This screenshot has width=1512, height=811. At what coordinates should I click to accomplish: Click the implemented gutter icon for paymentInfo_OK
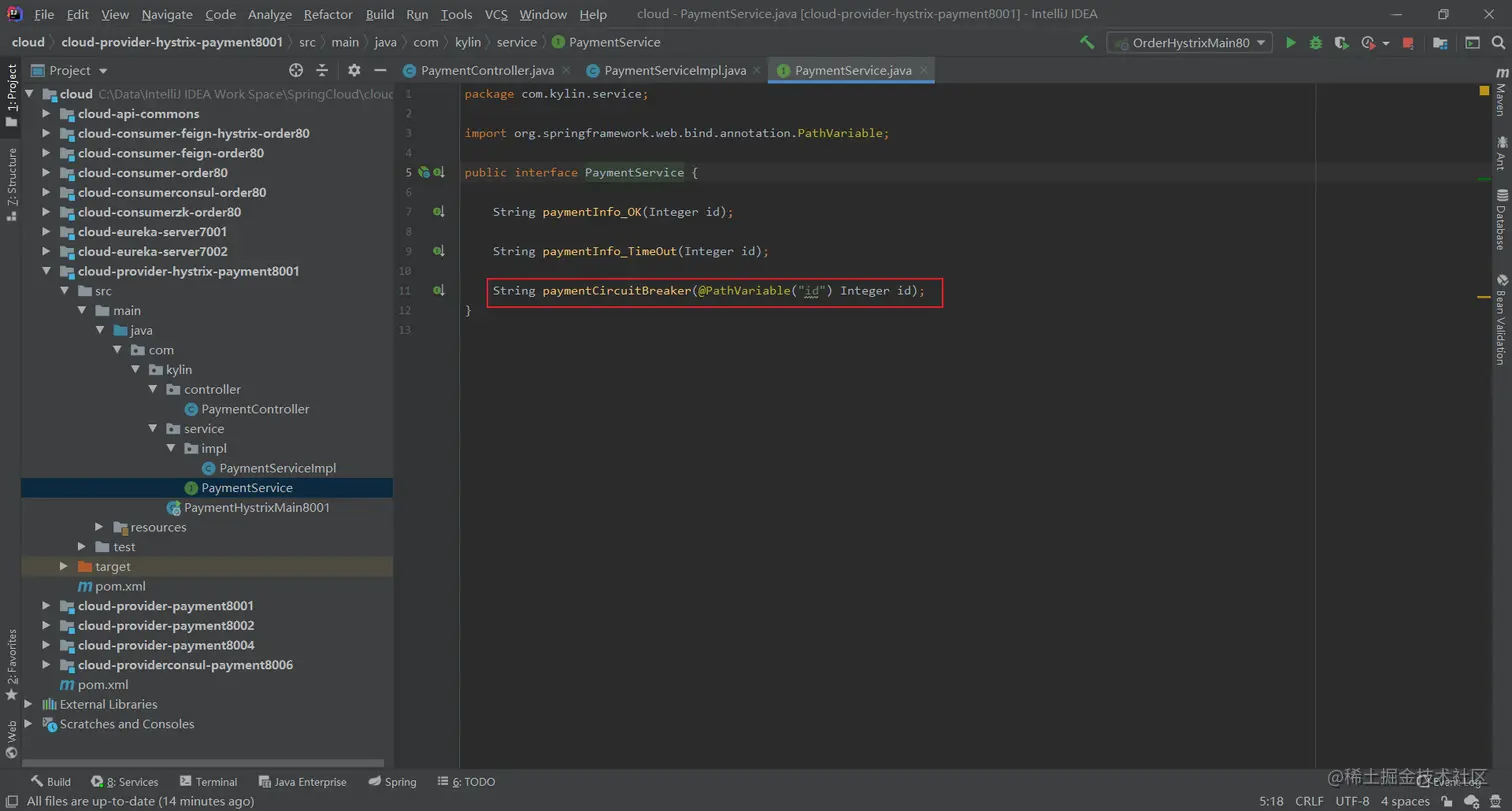click(438, 212)
